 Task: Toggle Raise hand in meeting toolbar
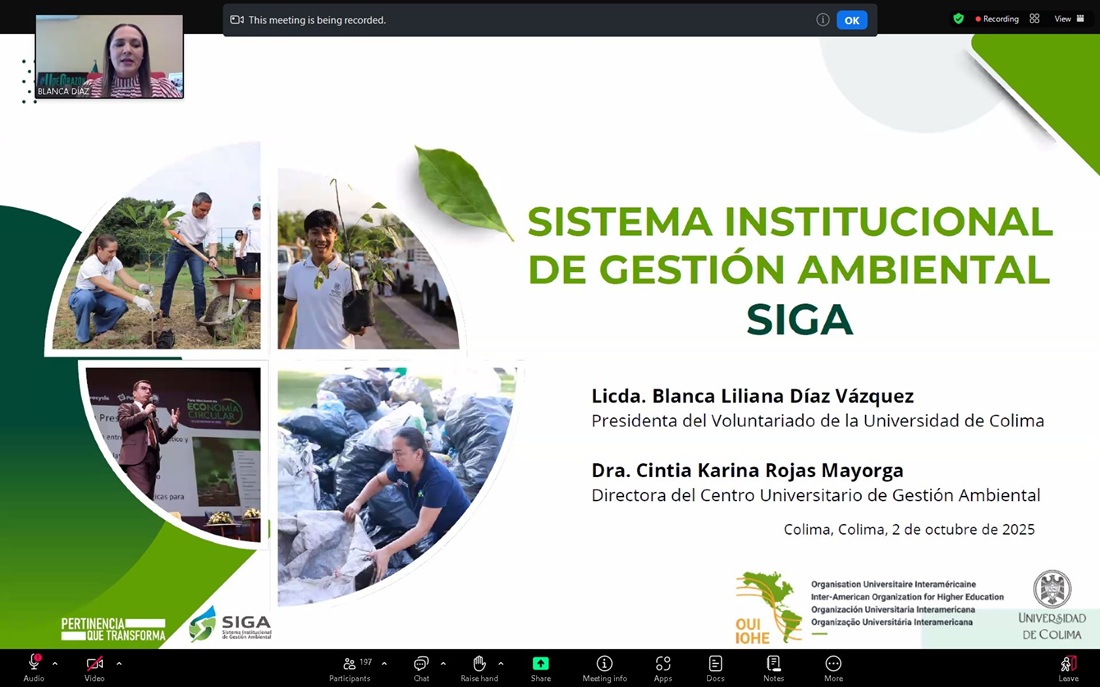(x=479, y=667)
